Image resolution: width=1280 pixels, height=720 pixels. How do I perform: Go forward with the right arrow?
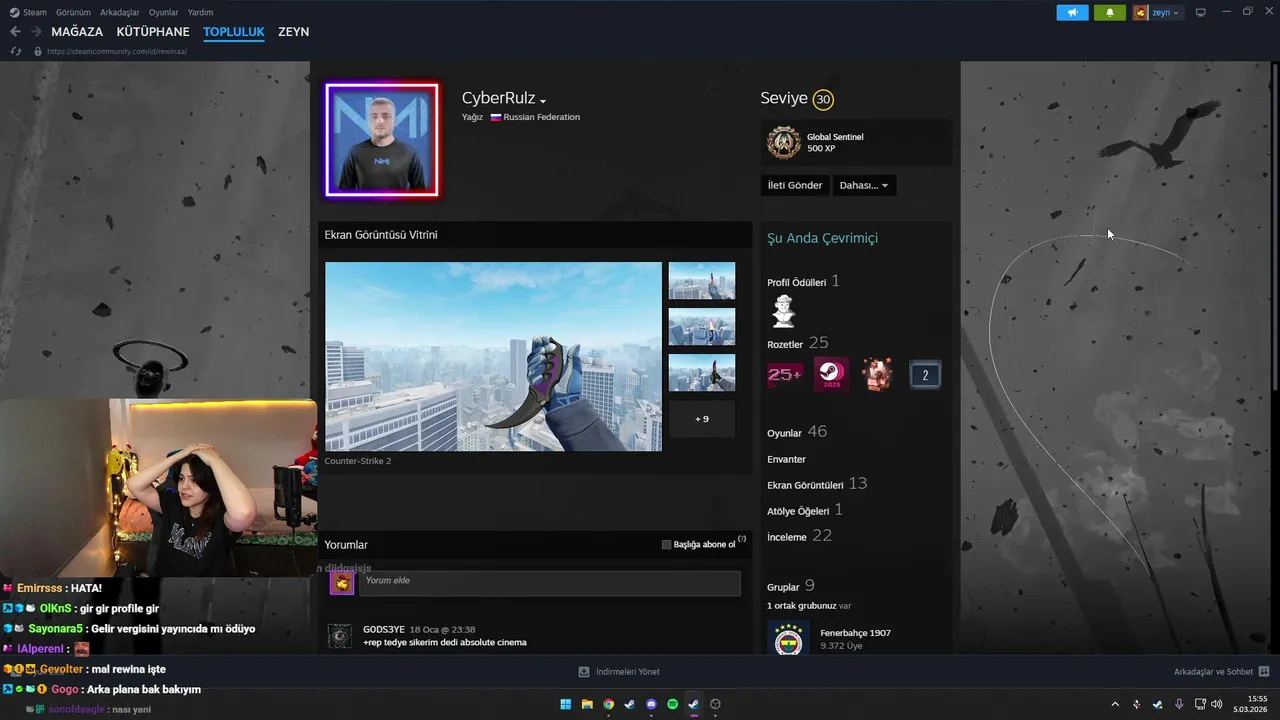[x=36, y=32]
